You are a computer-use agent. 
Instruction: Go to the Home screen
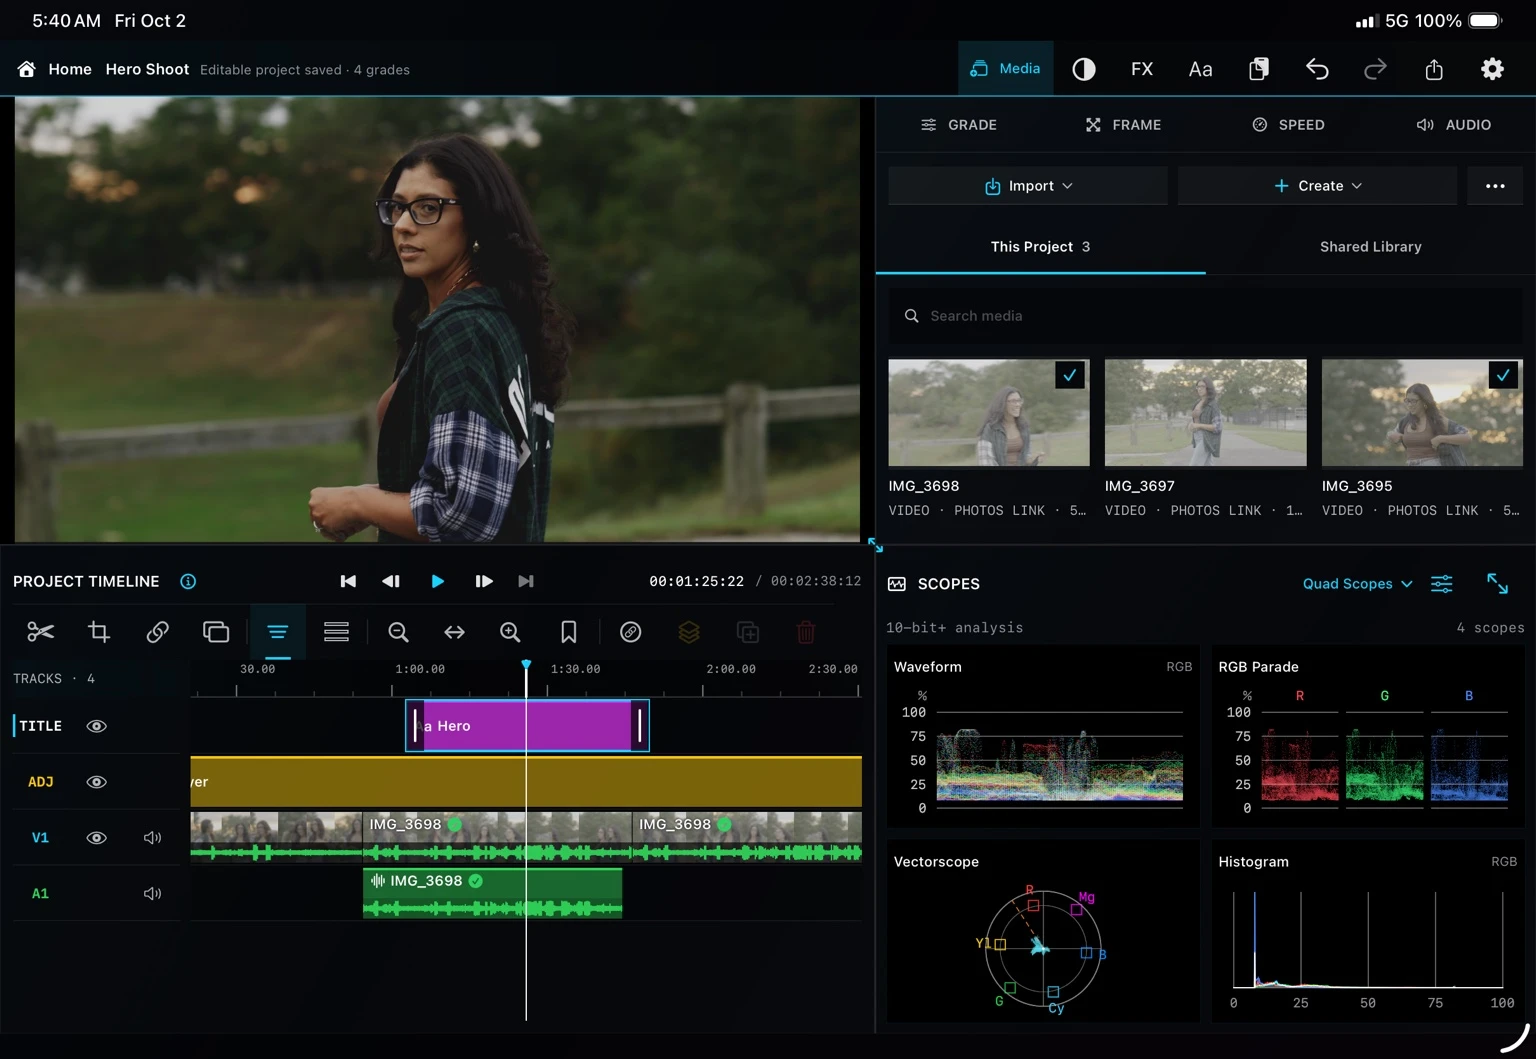[55, 69]
